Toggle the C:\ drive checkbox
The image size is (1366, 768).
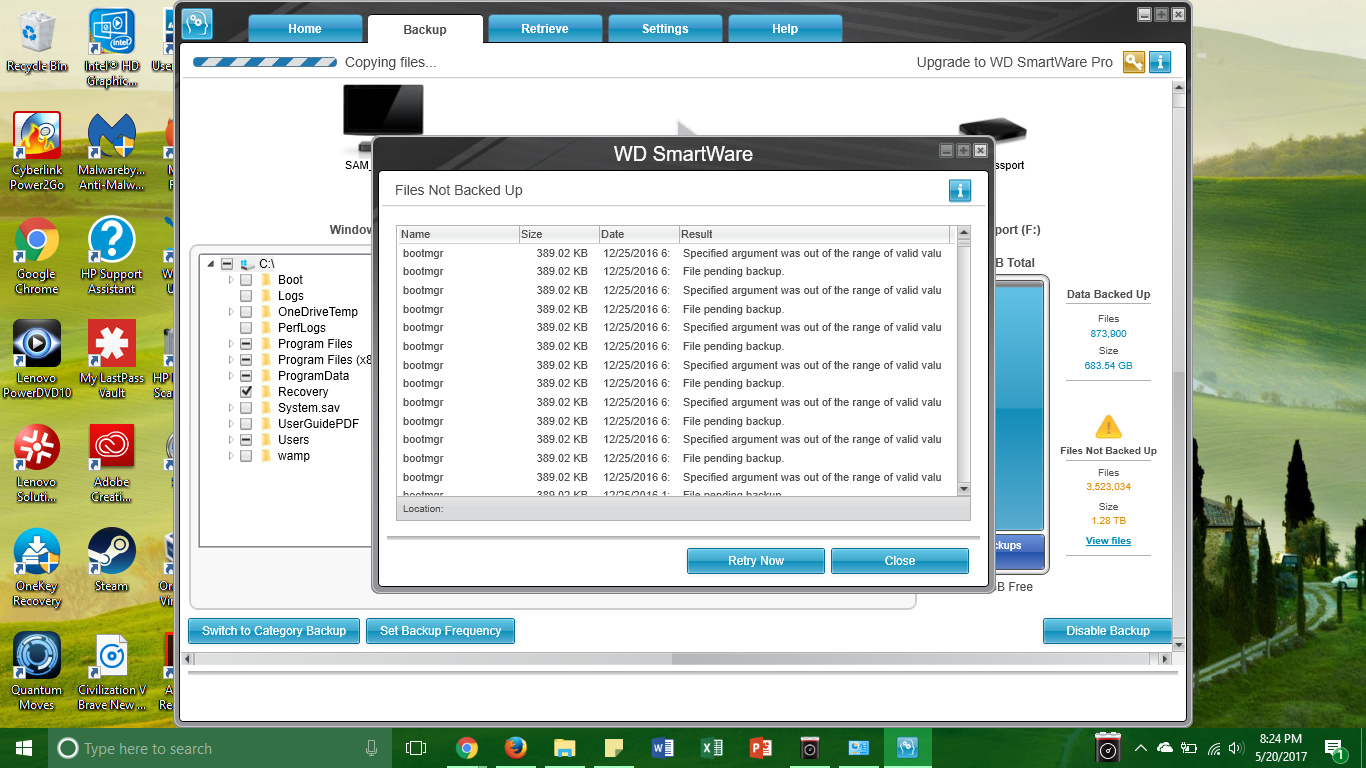pos(227,264)
